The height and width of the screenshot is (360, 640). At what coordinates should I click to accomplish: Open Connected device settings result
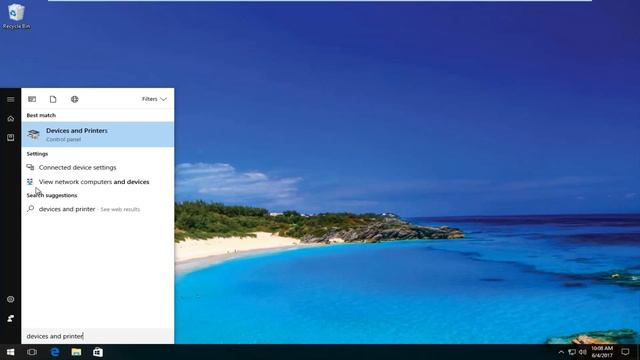tap(98, 167)
